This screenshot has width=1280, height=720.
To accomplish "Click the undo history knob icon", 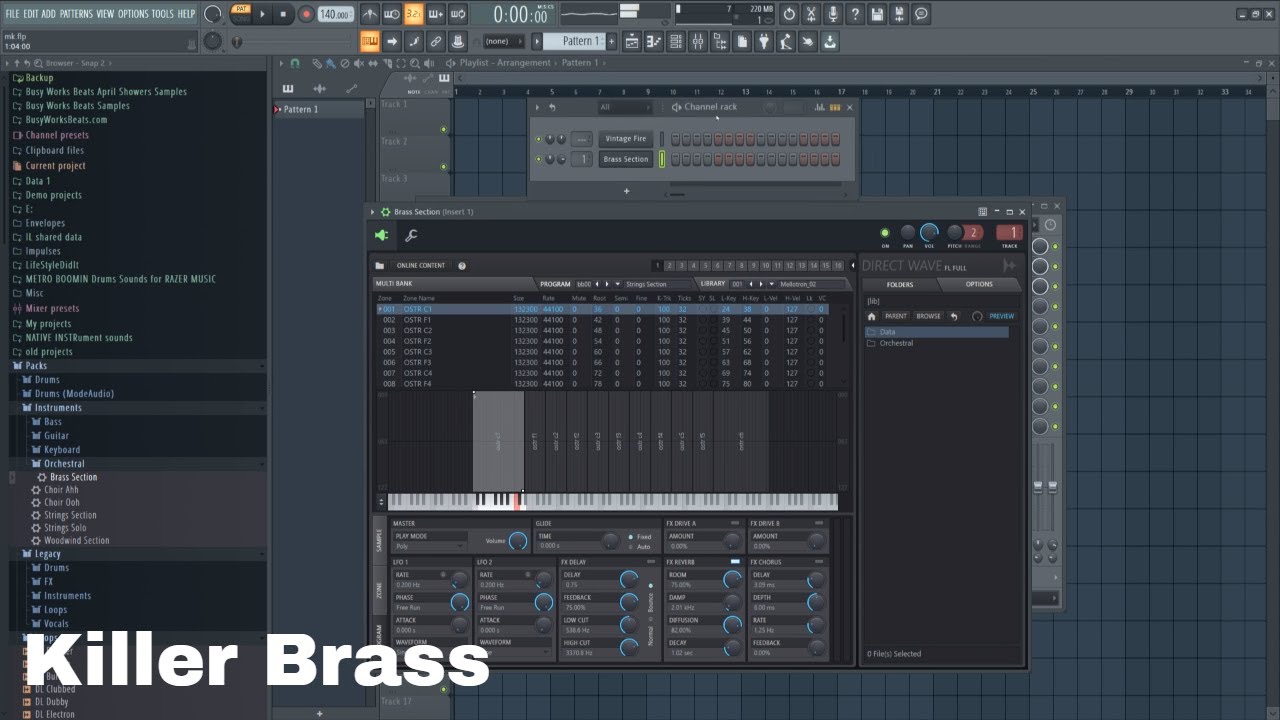I will point(789,14).
